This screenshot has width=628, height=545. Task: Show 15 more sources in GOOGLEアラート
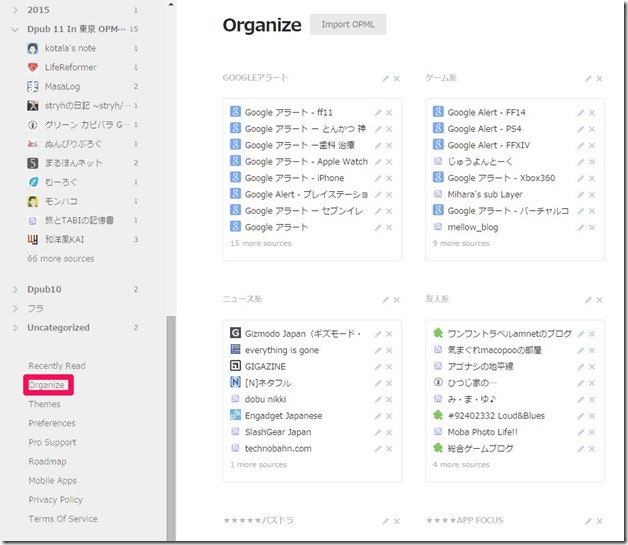(261, 243)
